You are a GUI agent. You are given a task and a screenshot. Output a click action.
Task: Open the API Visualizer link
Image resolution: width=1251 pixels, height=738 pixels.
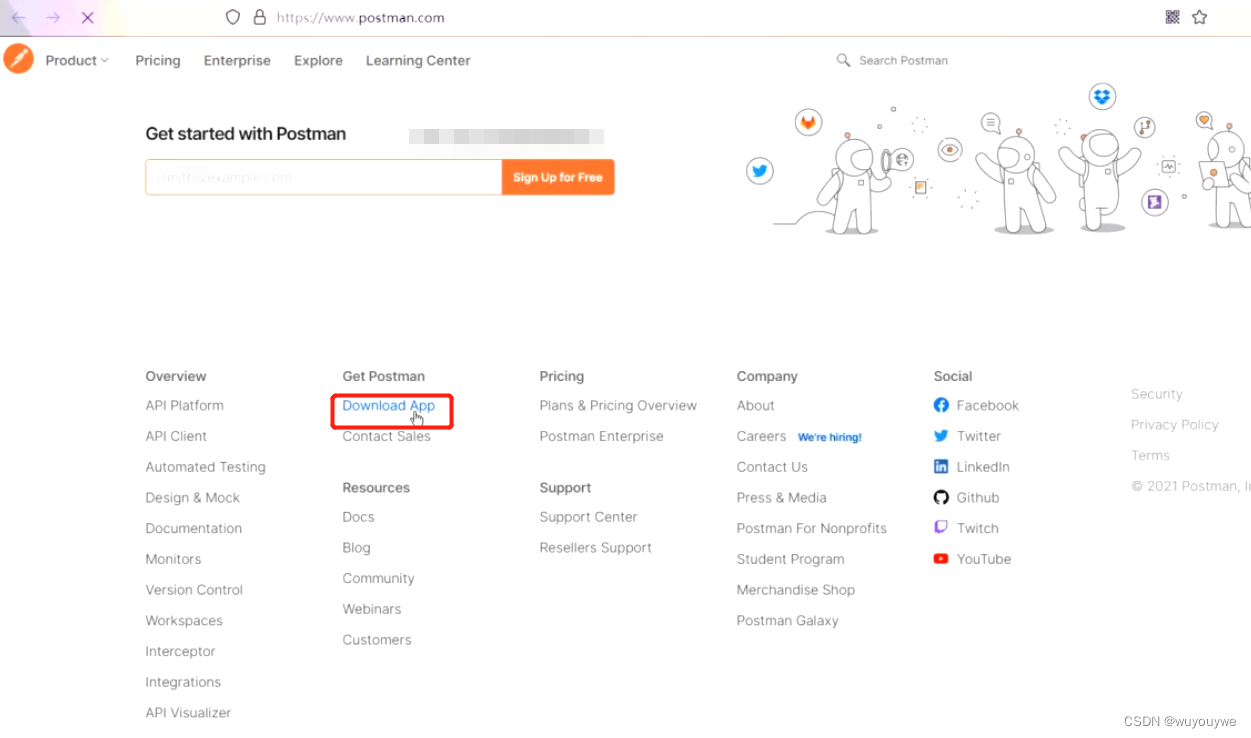[x=188, y=713]
